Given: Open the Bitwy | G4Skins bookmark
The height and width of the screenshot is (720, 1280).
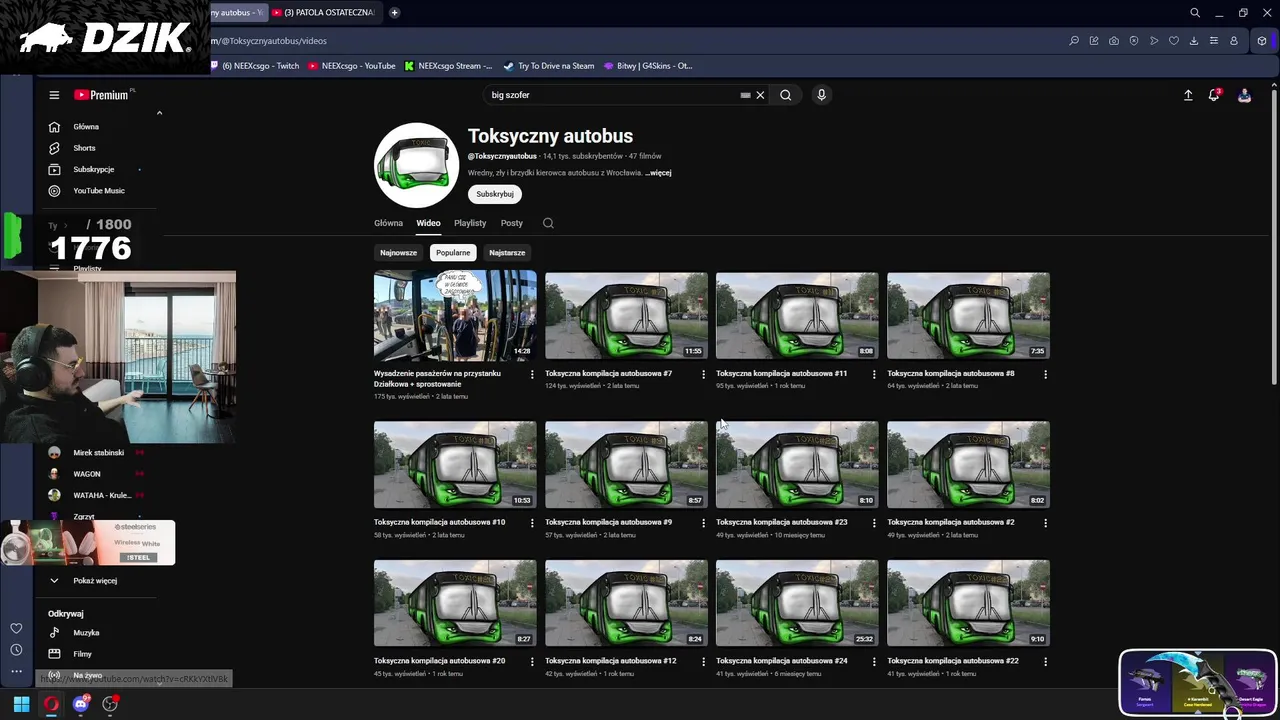Looking at the screenshot, I should (x=648, y=66).
